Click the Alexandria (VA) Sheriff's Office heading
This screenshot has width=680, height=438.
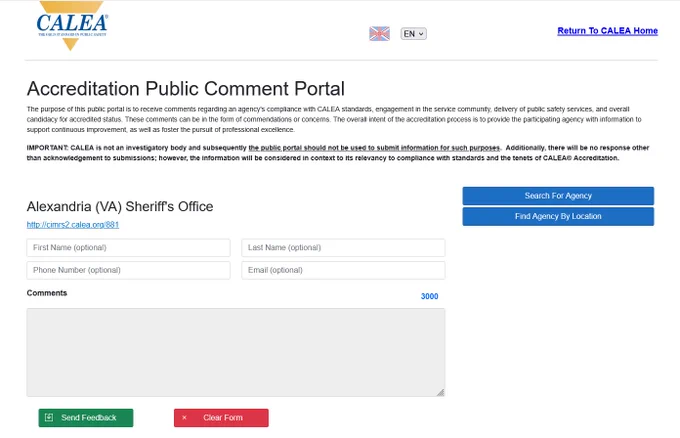click(120, 206)
